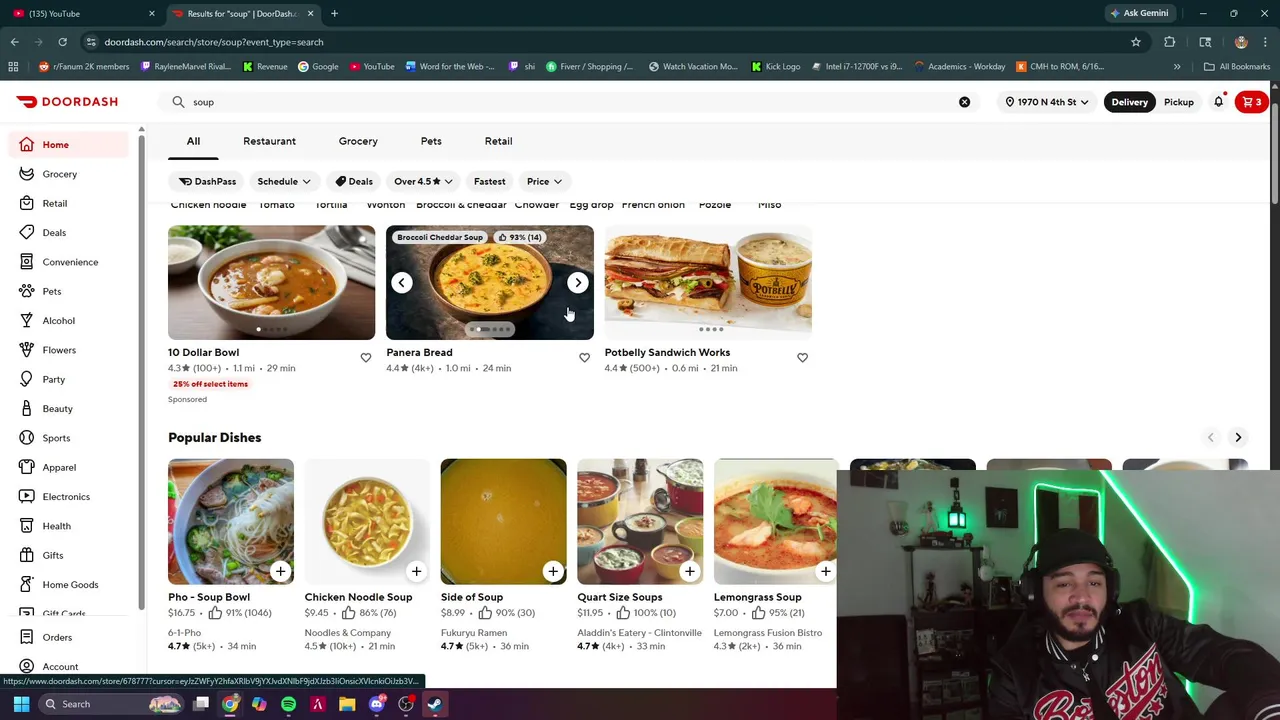Screen dimensions: 1280x720
Task: Advance Popular Dishes carousel to next
Action: click(1238, 437)
